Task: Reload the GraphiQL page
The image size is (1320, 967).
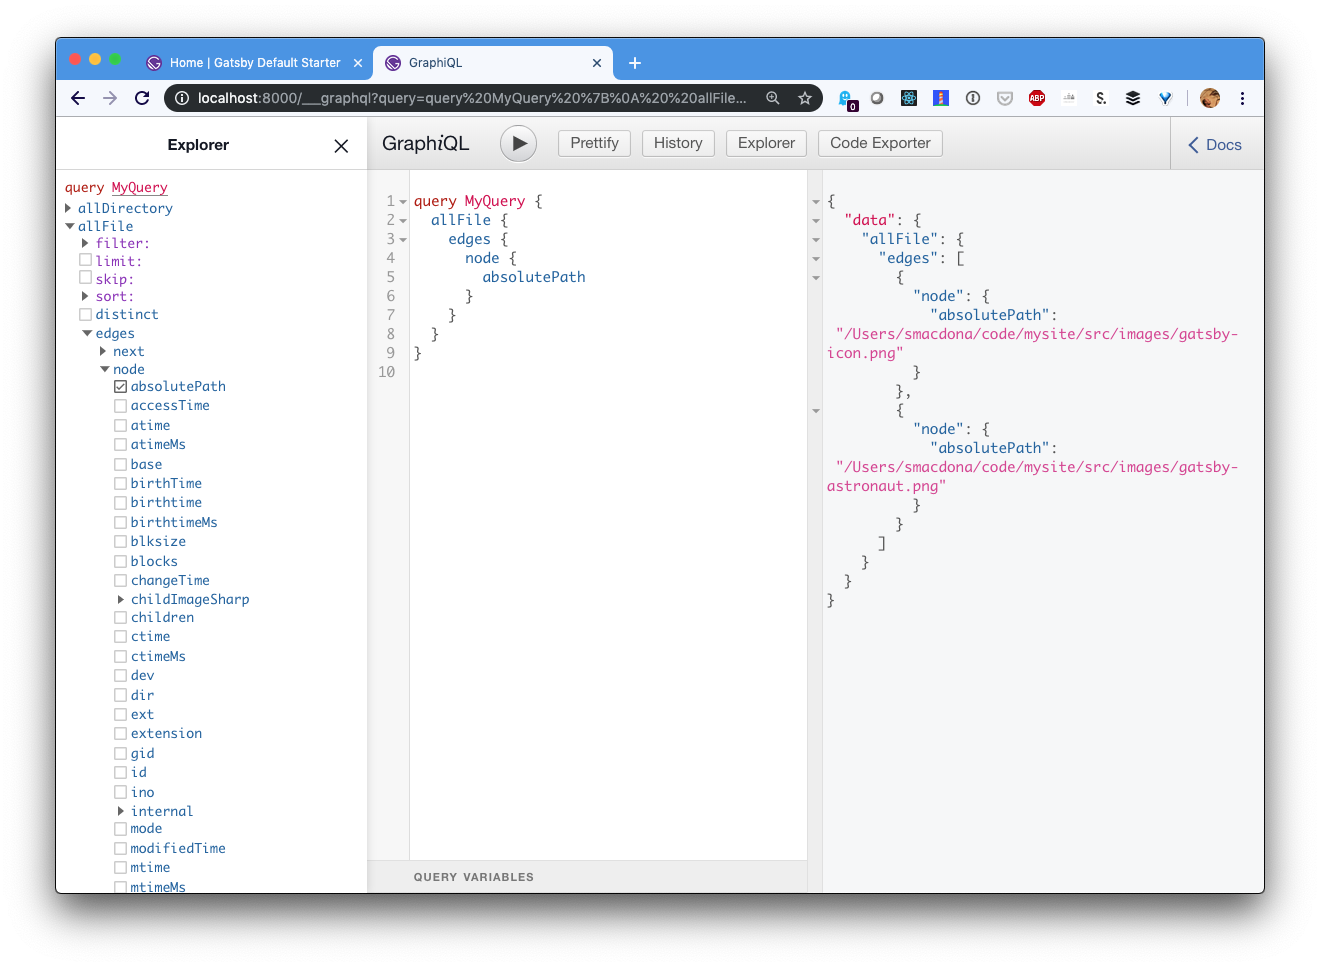Action: tap(142, 98)
